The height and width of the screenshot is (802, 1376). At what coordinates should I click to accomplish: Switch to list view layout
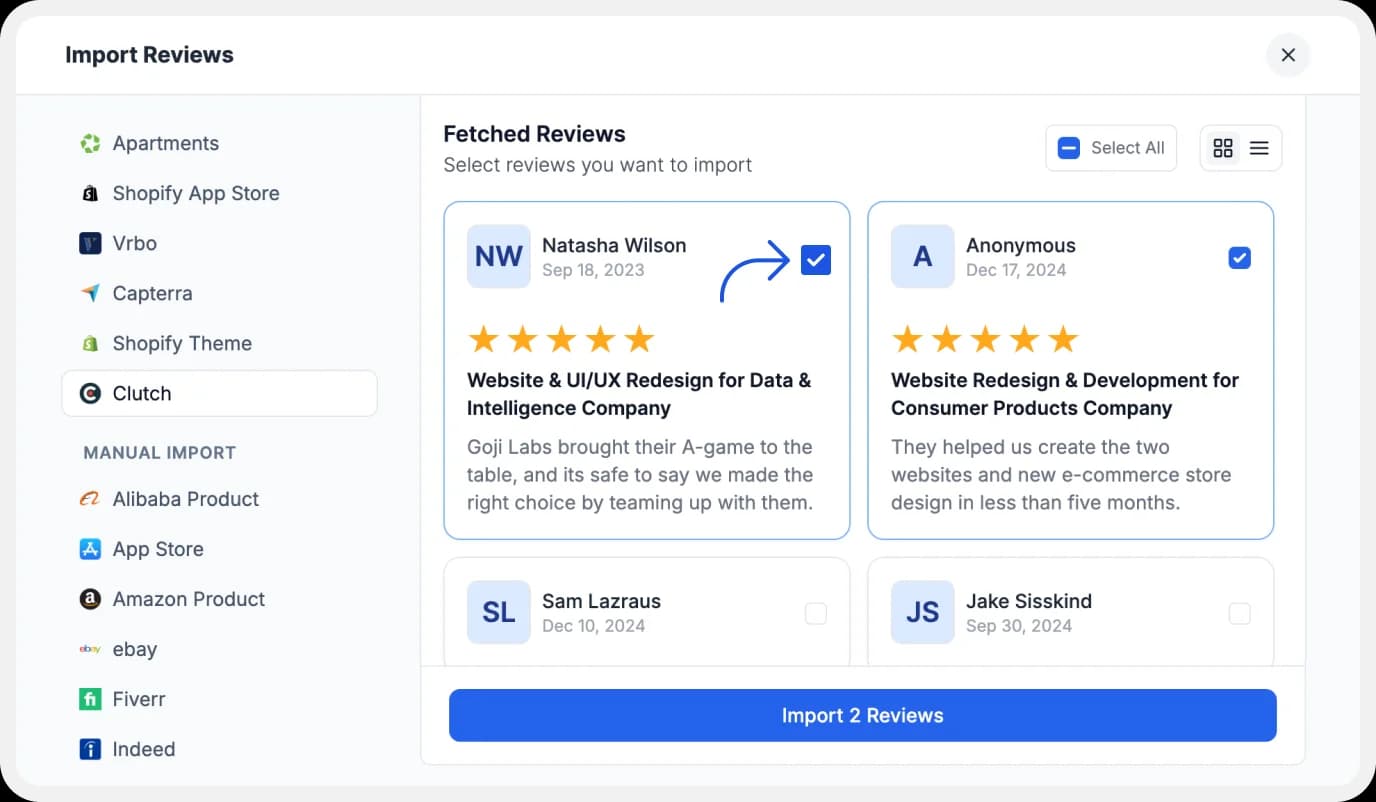[x=1258, y=147]
